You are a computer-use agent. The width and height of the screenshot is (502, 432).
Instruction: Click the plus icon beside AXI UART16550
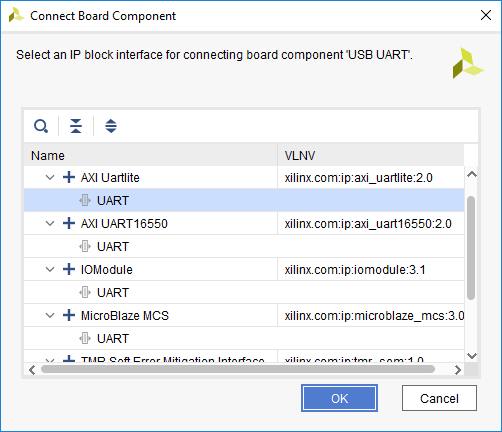coord(69,223)
